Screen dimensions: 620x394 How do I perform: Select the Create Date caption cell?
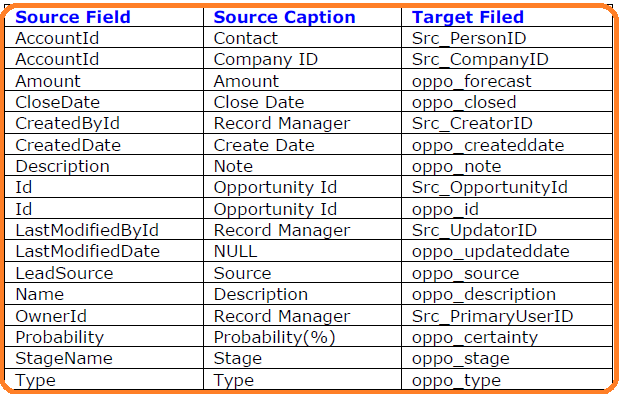[x=302, y=145]
